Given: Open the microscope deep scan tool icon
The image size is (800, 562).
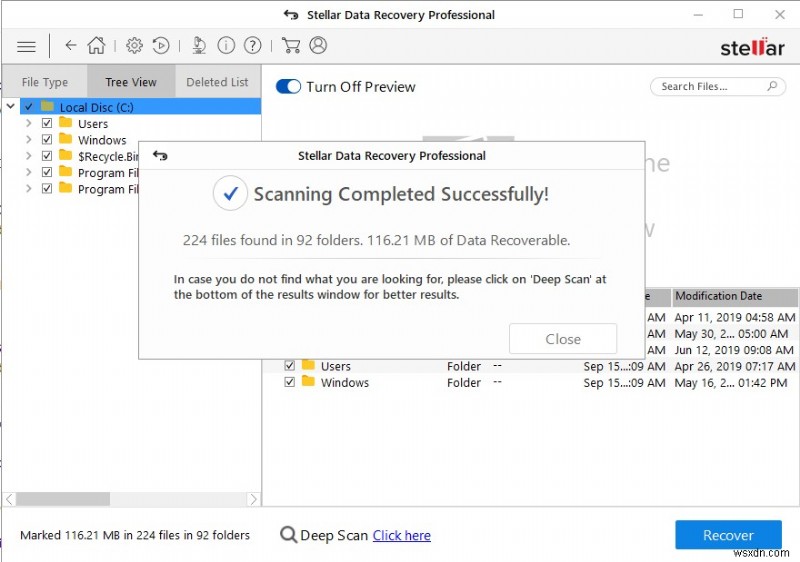Looking at the screenshot, I should [199, 45].
